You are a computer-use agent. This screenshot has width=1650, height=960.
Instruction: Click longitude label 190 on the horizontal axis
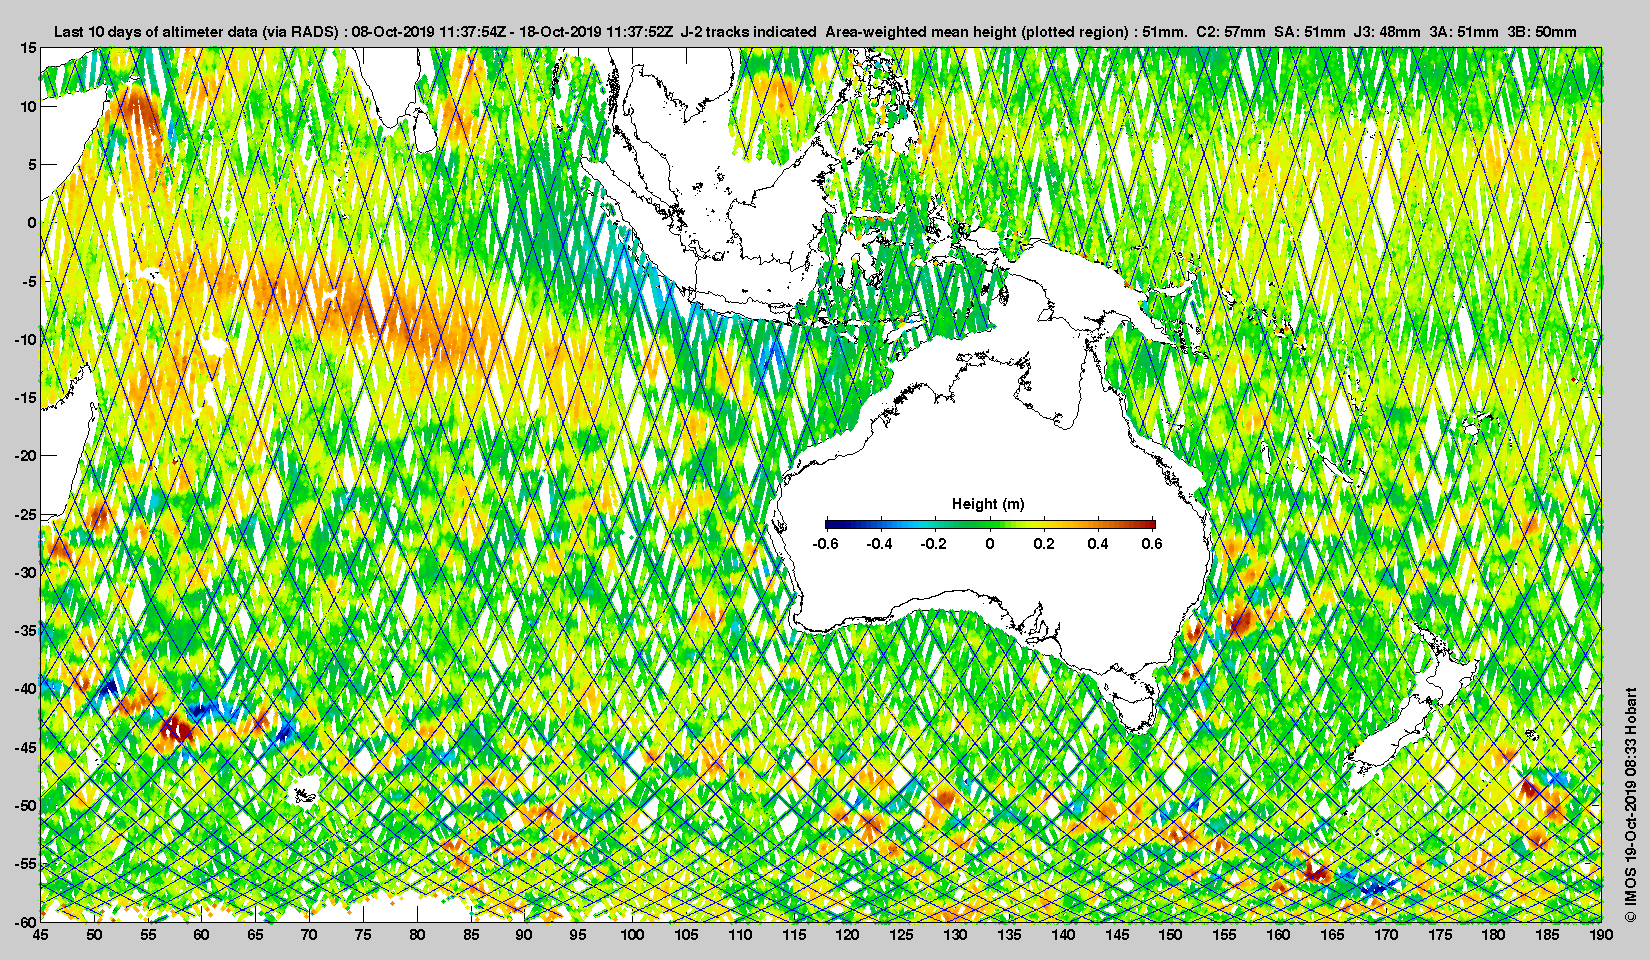[1601, 935]
